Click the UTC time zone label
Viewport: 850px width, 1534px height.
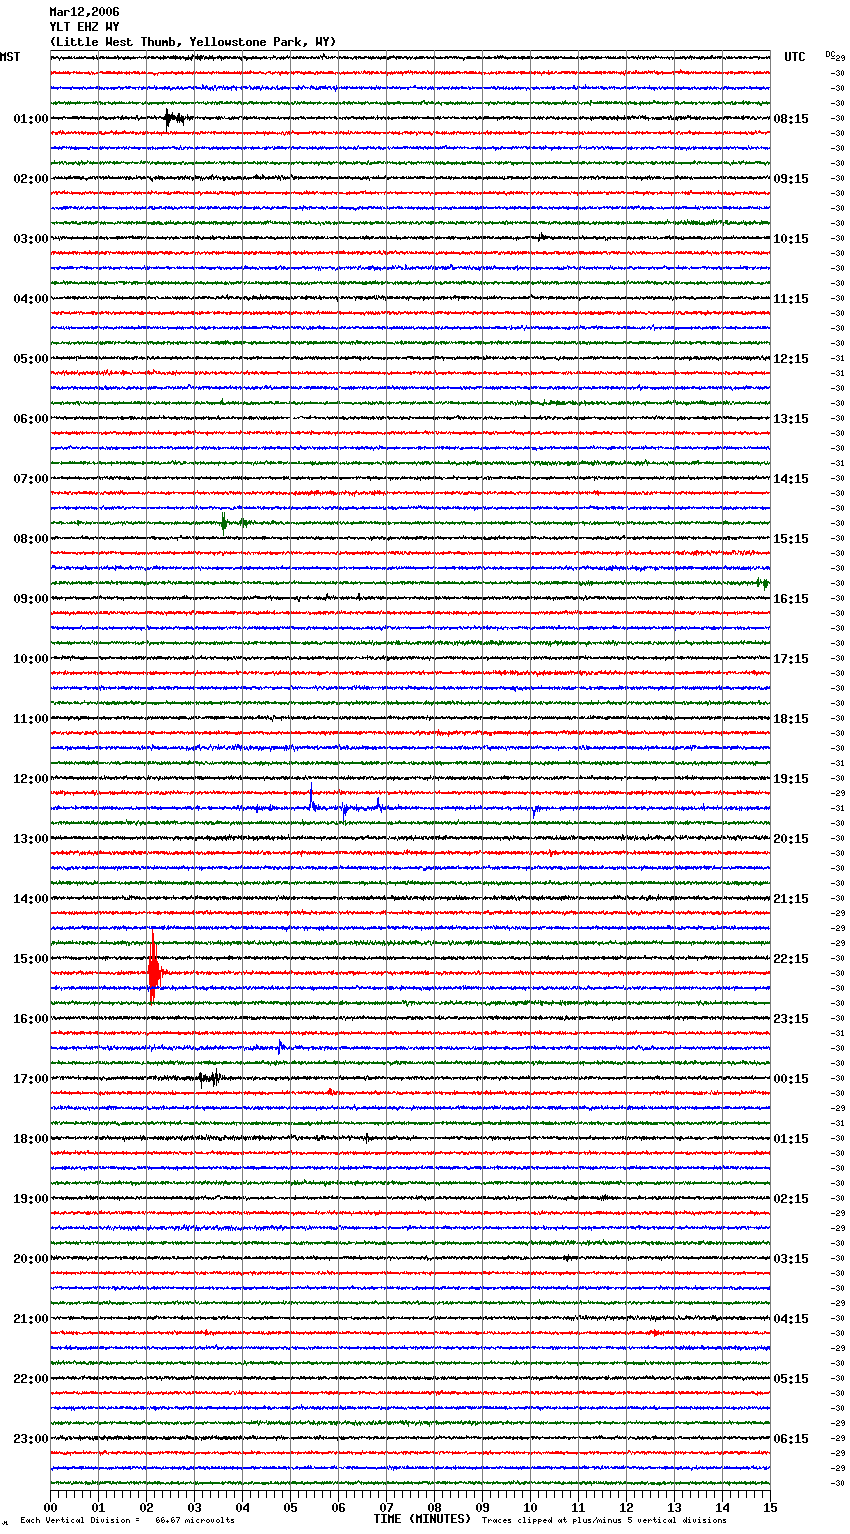(x=794, y=57)
